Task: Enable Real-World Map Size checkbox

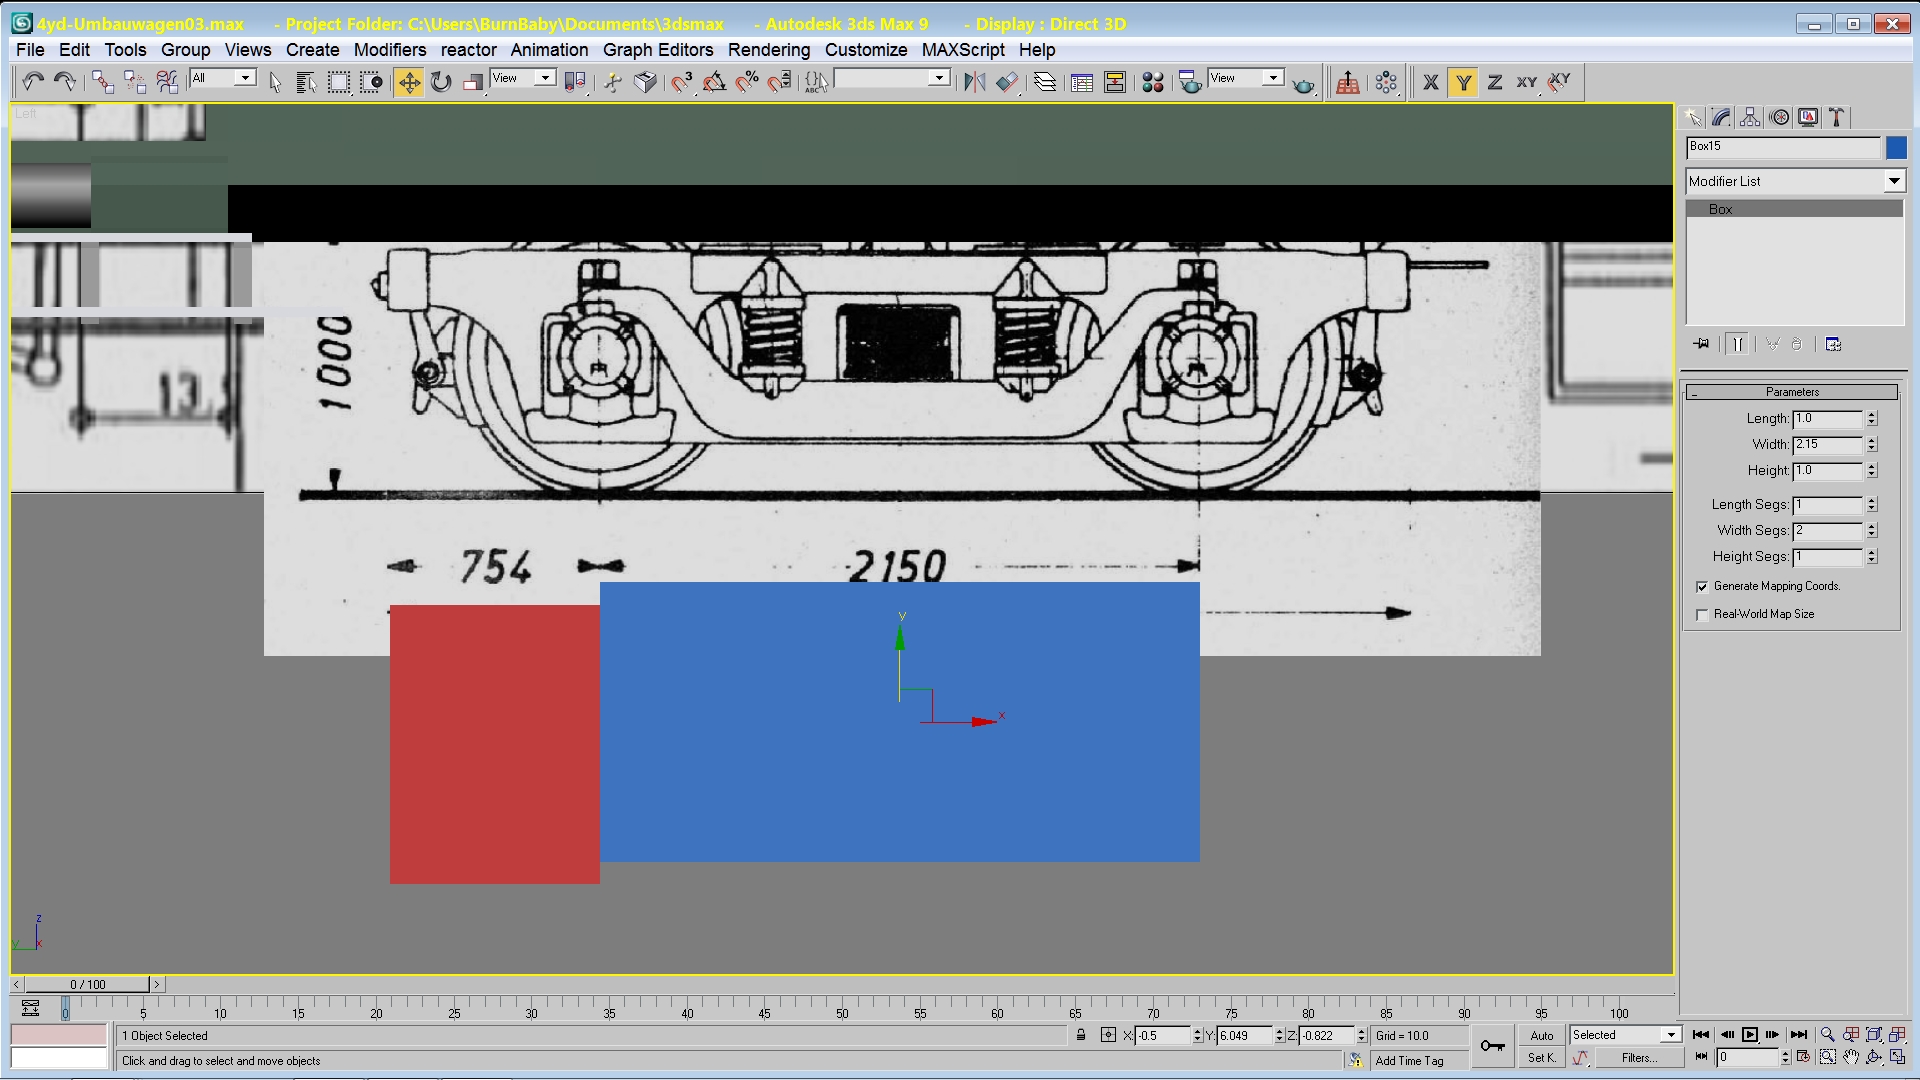Action: tap(1702, 615)
